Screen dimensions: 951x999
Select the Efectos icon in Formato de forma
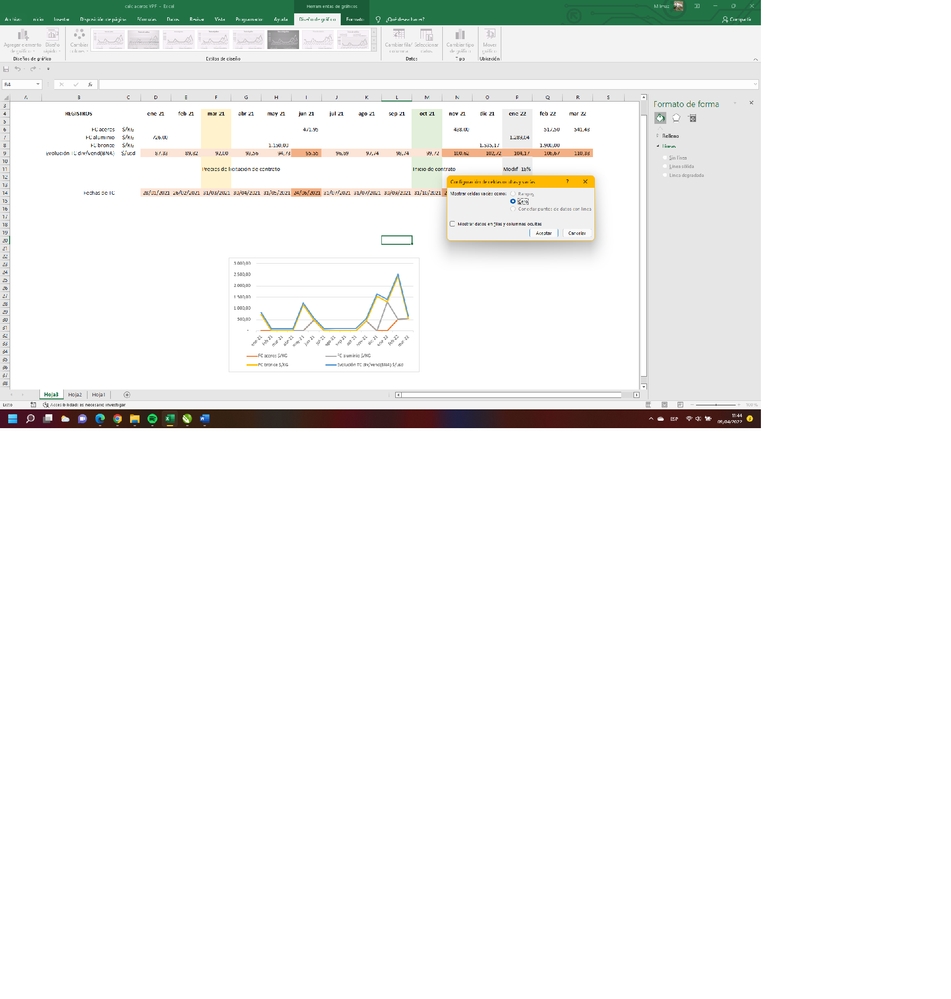click(x=677, y=118)
